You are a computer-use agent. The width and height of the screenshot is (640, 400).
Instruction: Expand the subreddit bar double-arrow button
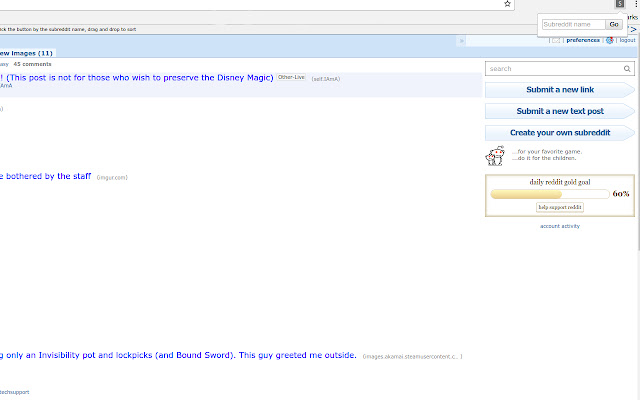point(462,41)
